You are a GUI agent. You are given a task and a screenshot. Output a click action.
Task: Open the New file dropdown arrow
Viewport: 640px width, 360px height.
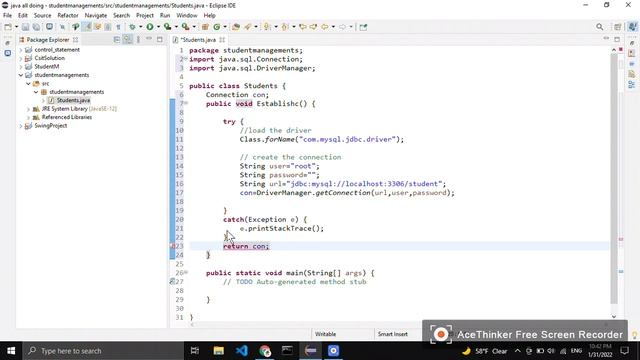(x=16, y=27)
